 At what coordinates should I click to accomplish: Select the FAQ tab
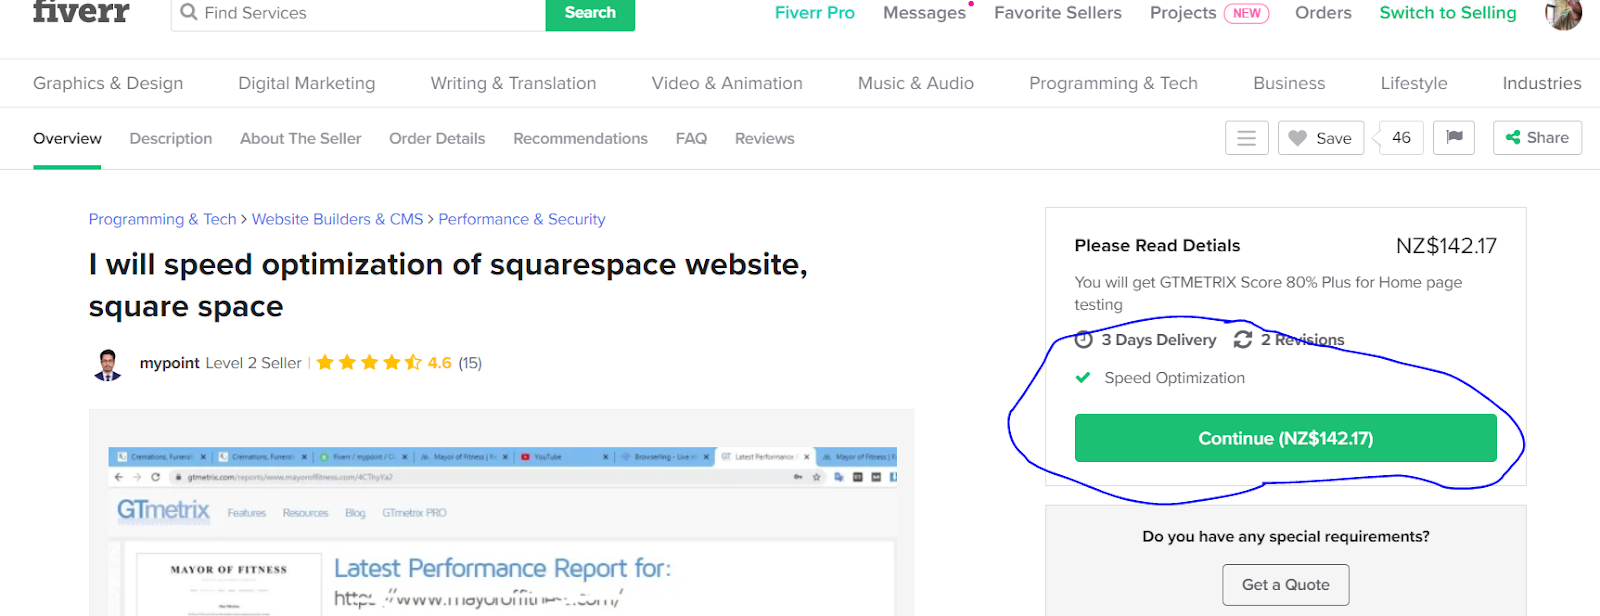pos(691,138)
